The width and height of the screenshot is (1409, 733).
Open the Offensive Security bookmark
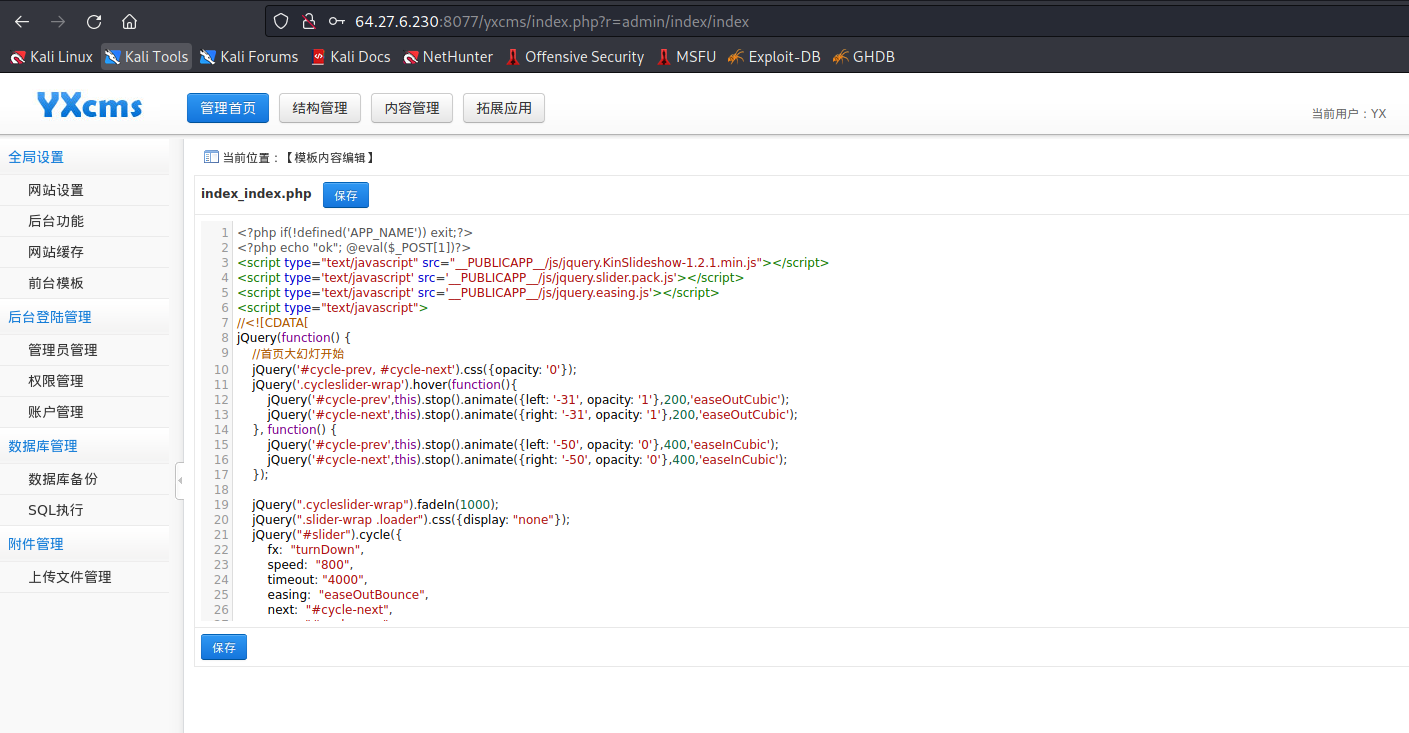[575, 57]
